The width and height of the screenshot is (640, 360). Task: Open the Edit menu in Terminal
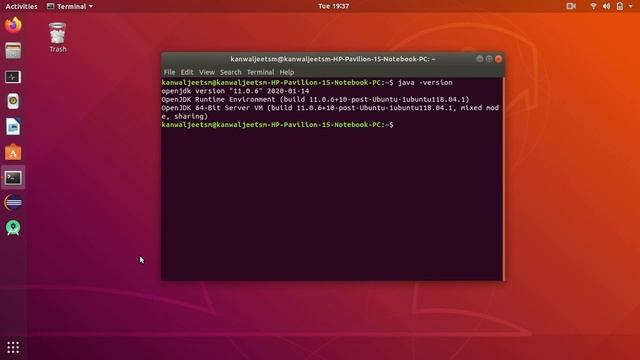coord(187,72)
